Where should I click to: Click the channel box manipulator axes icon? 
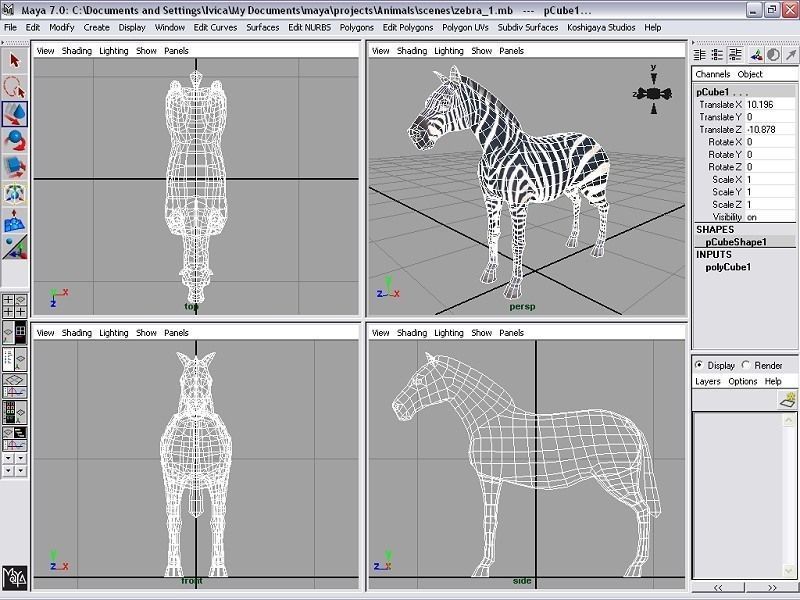tap(756, 55)
